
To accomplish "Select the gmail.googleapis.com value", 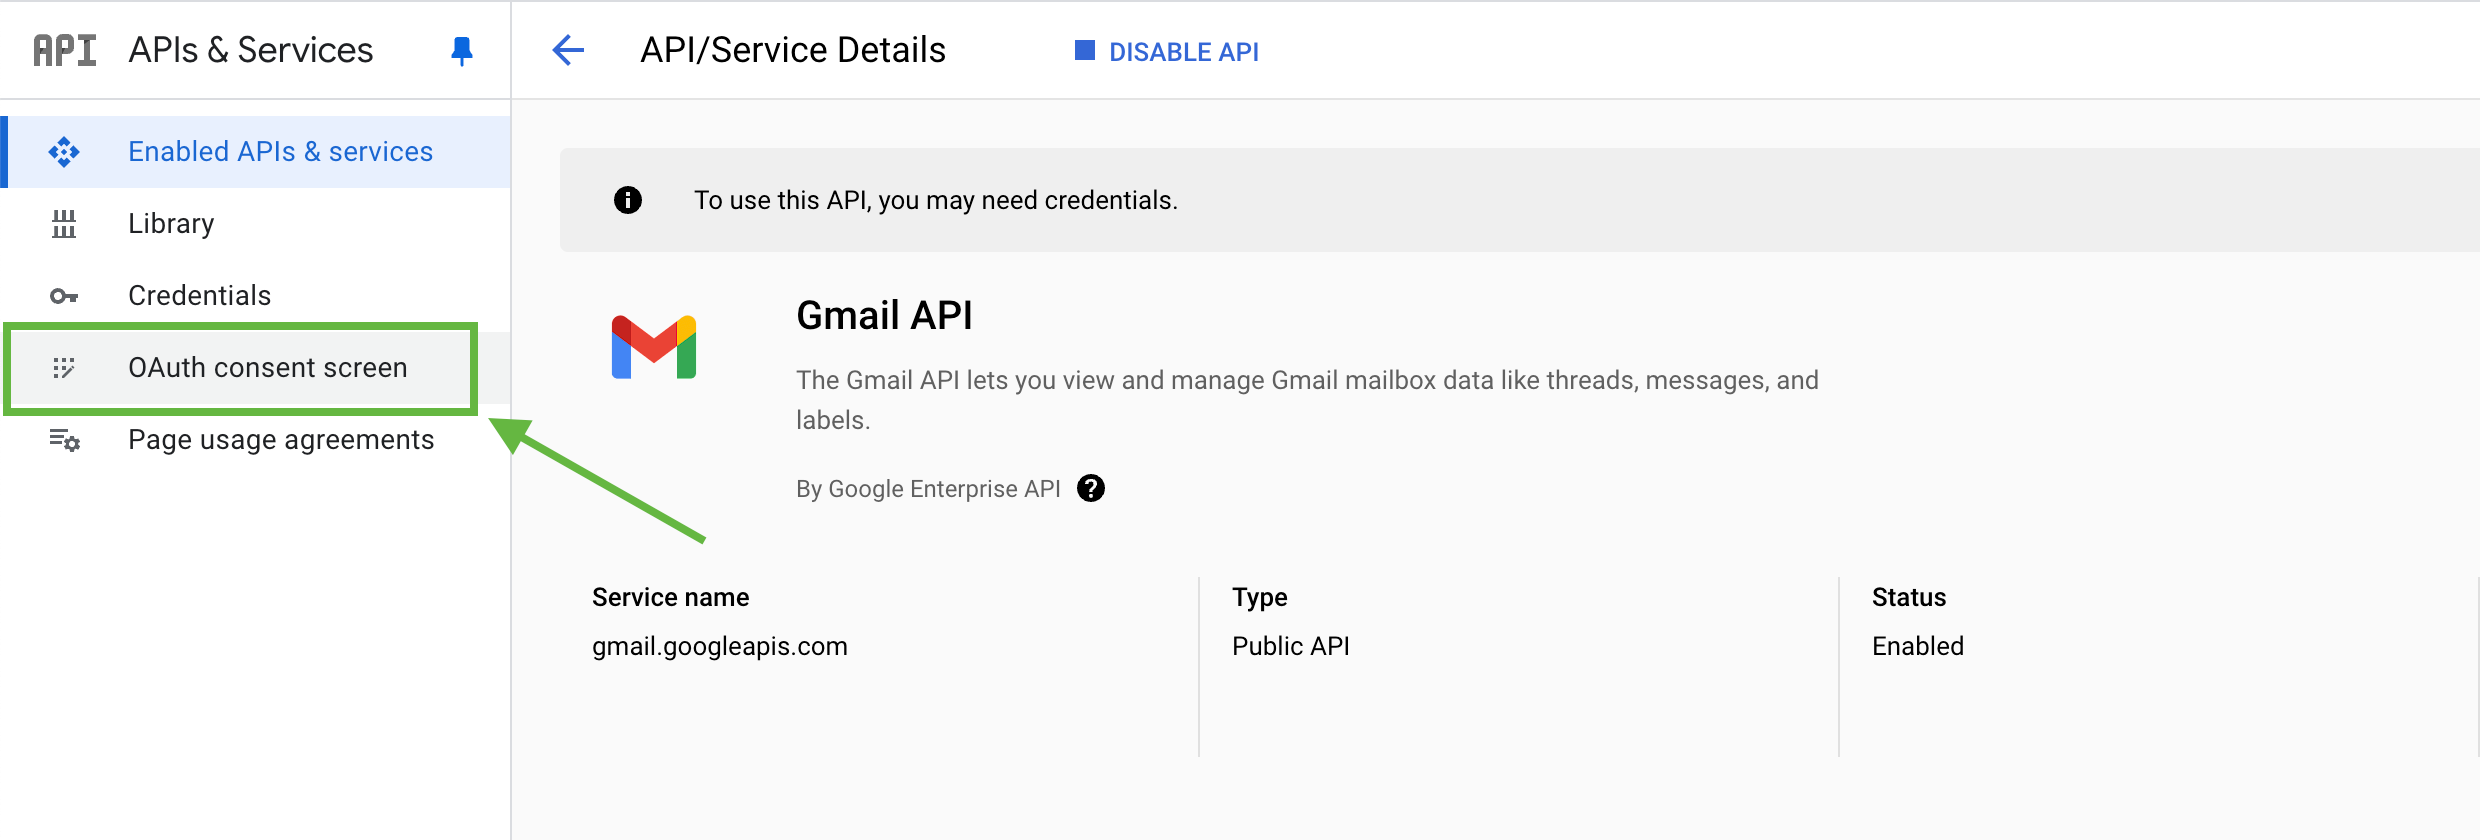I will pyautogui.click(x=720, y=646).
